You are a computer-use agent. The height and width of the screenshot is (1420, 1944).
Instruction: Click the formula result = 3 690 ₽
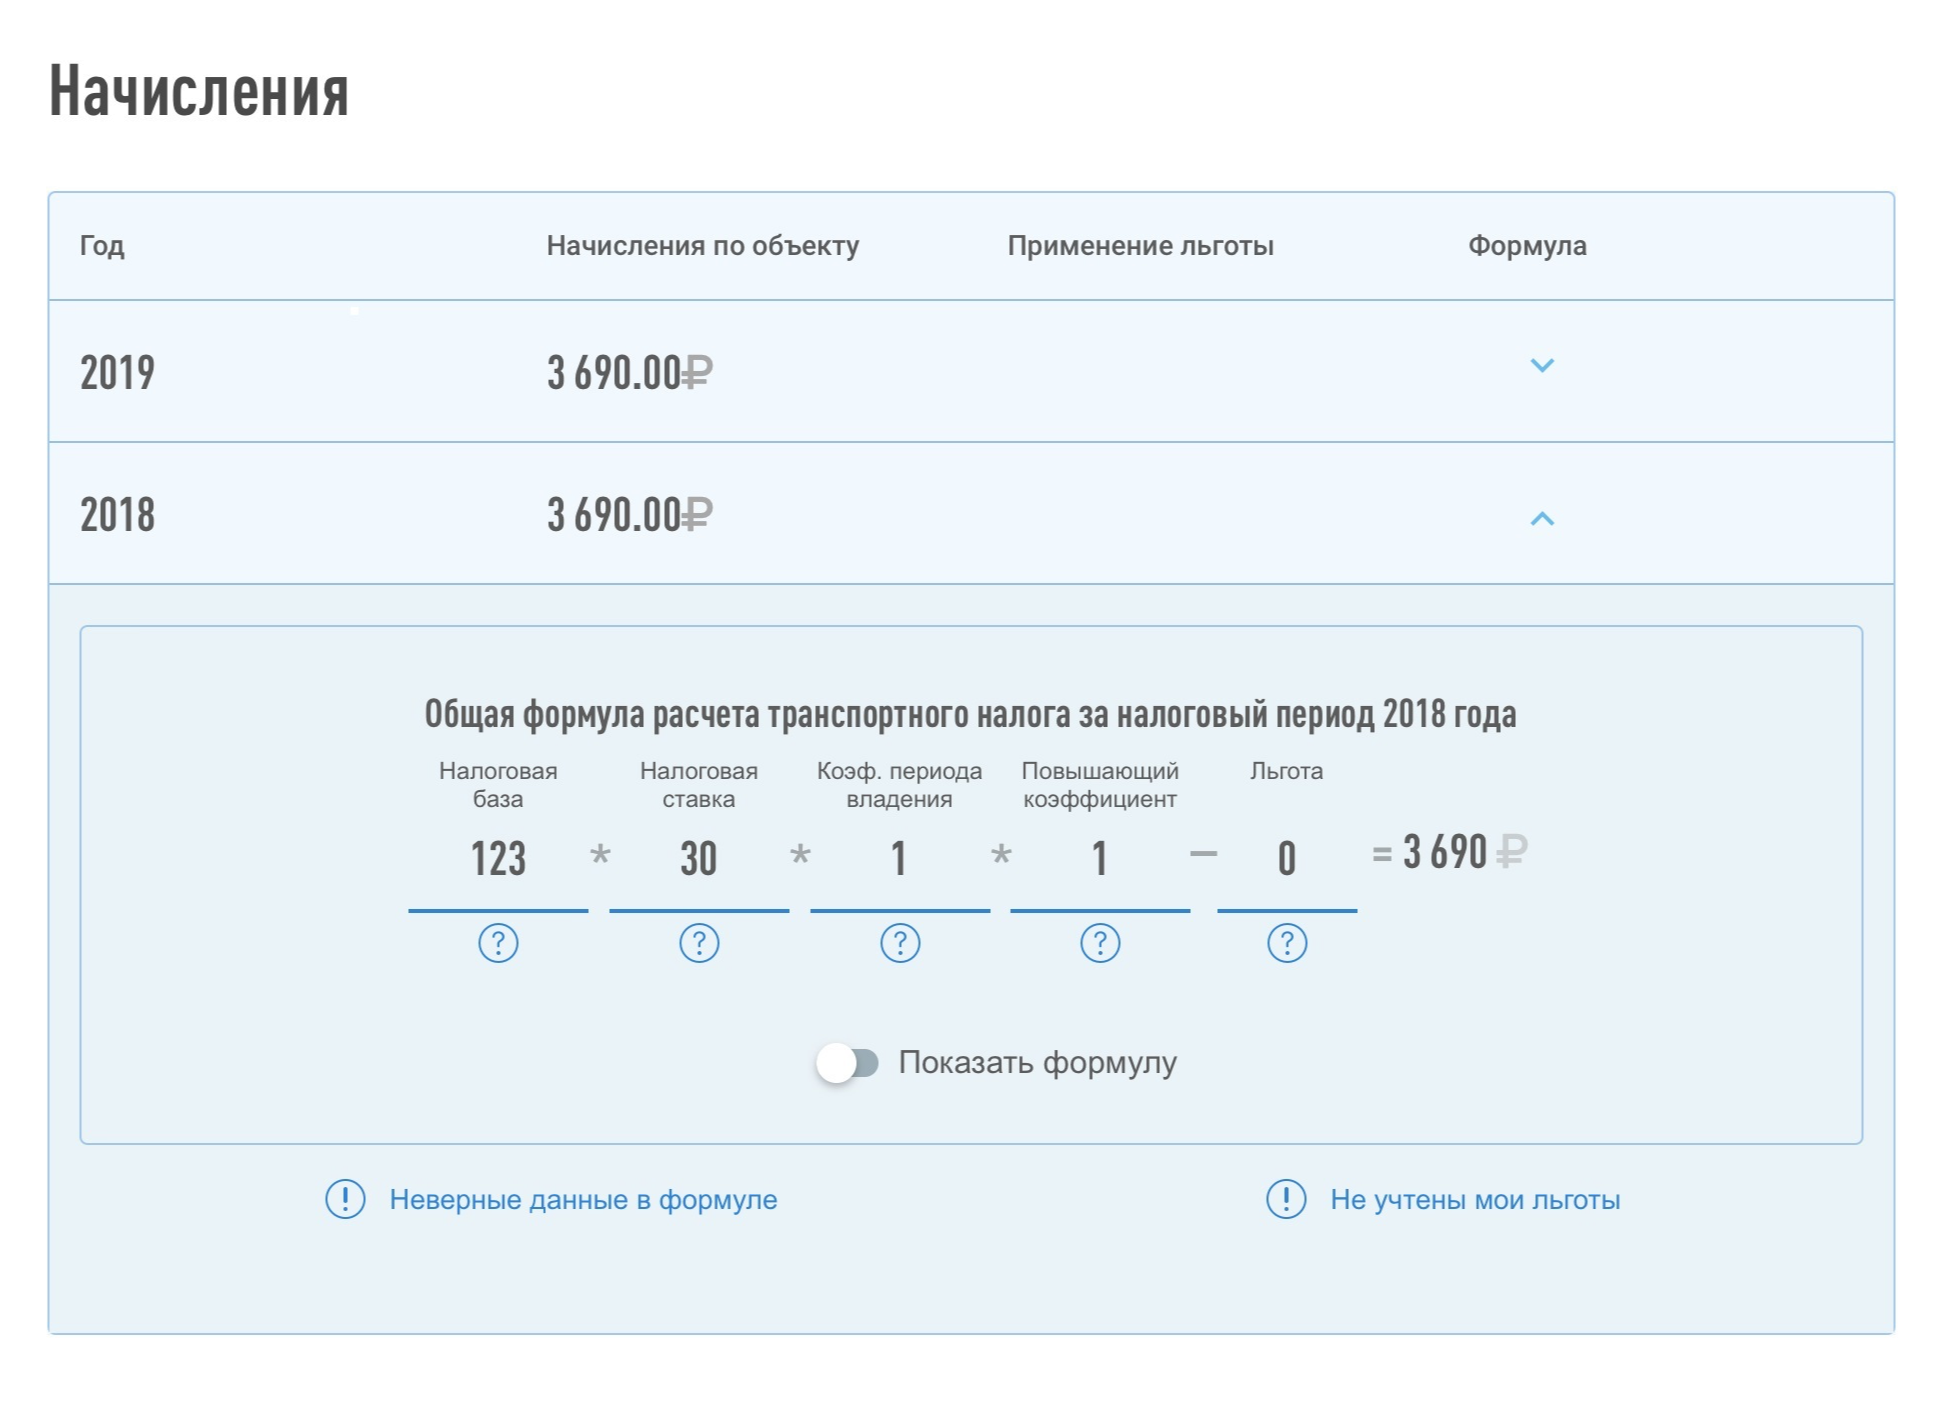1449,853
